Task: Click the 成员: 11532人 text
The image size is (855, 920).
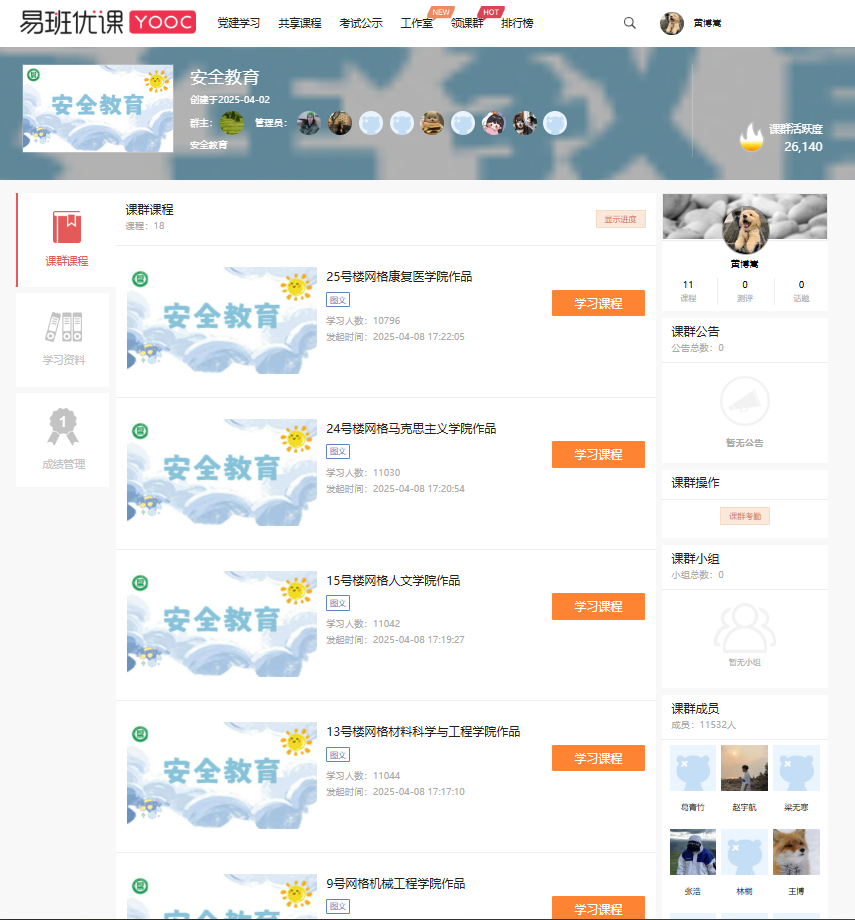Action: click(x=704, y=725)
